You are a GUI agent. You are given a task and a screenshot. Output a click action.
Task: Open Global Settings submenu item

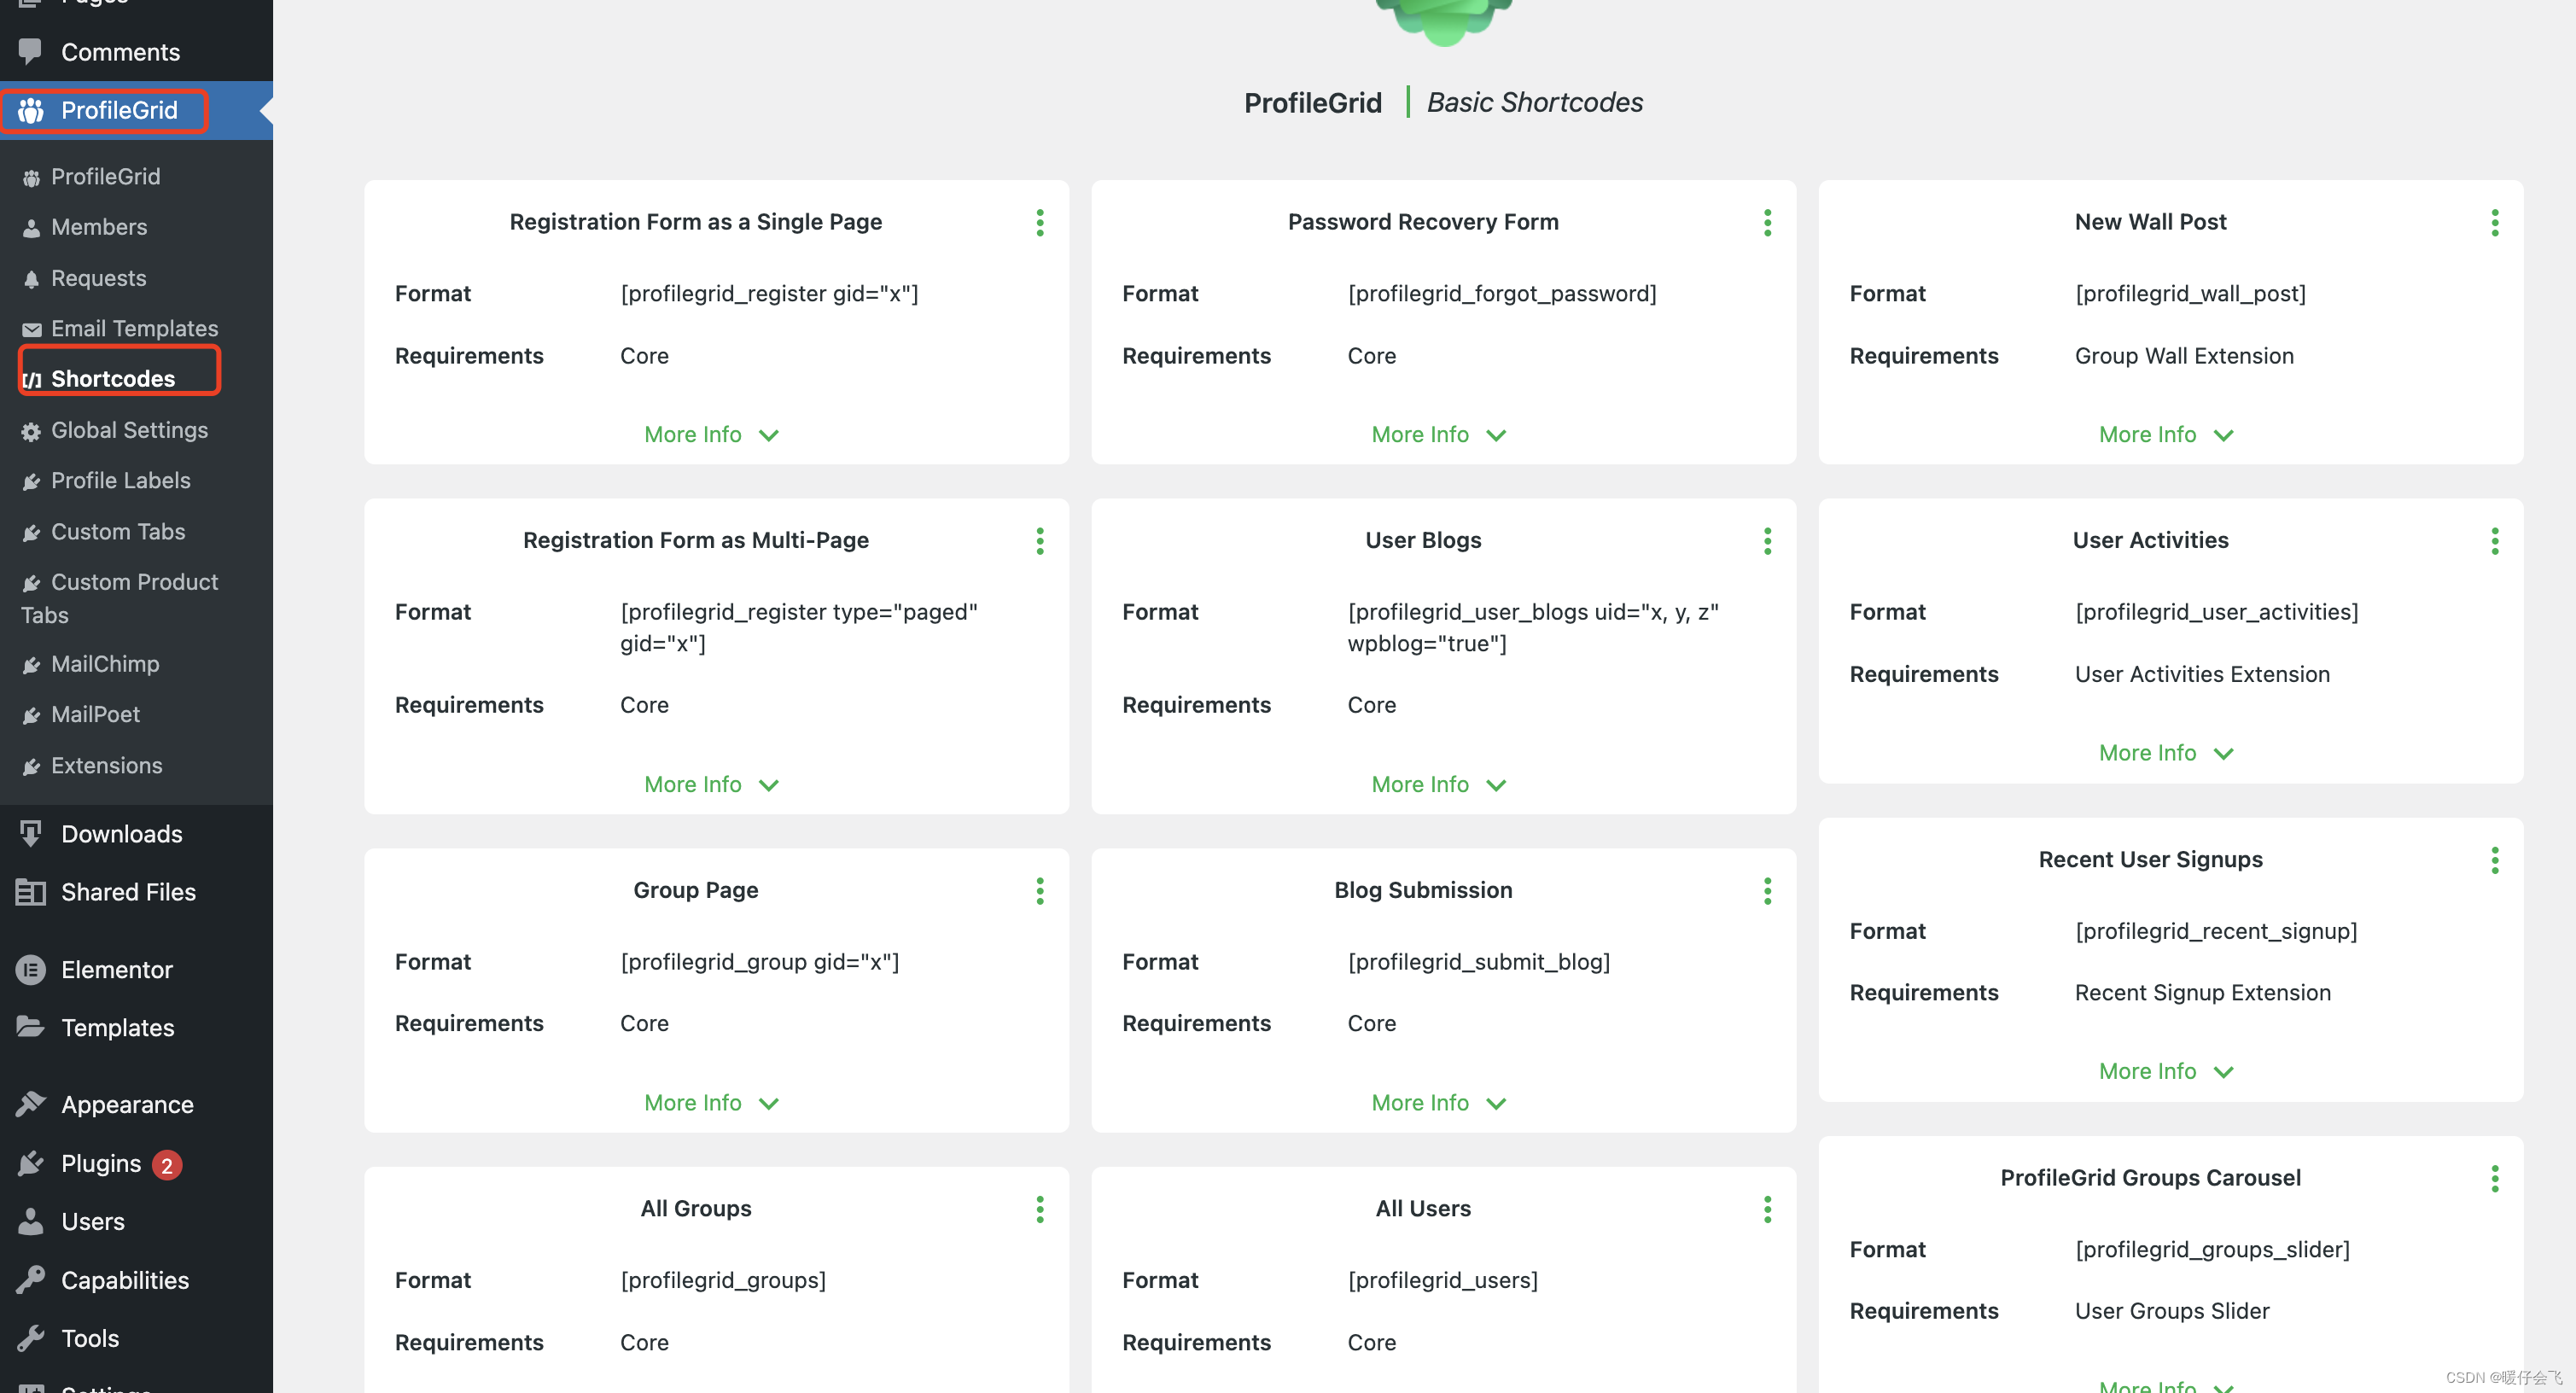(x=129, y=430)
